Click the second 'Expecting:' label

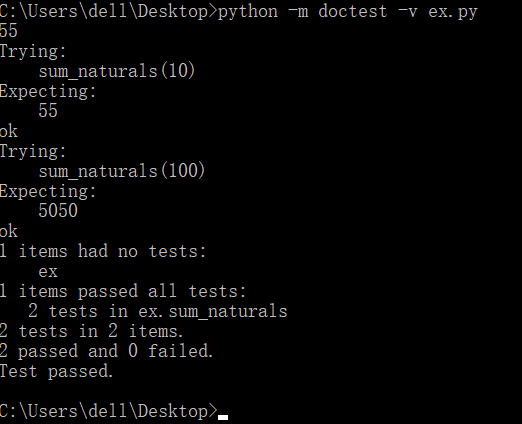(x=48, y=191)
